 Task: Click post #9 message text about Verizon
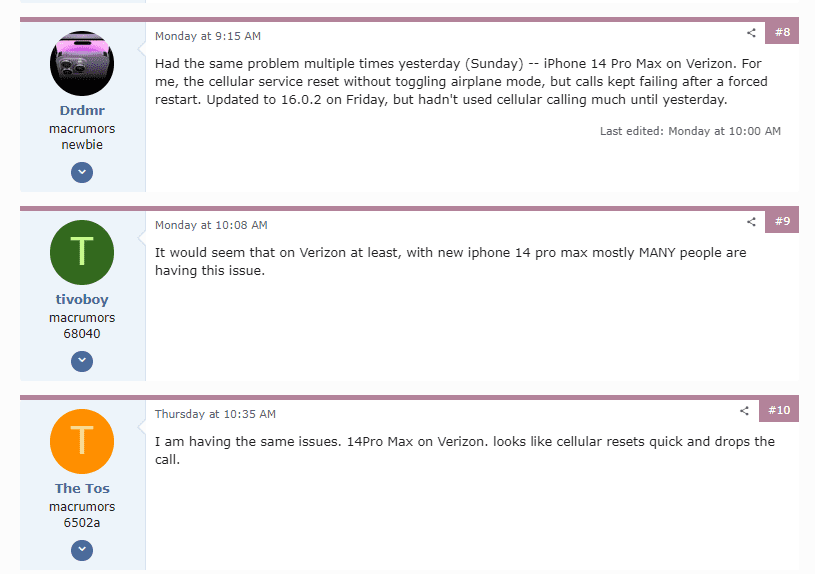coord(451,262)
